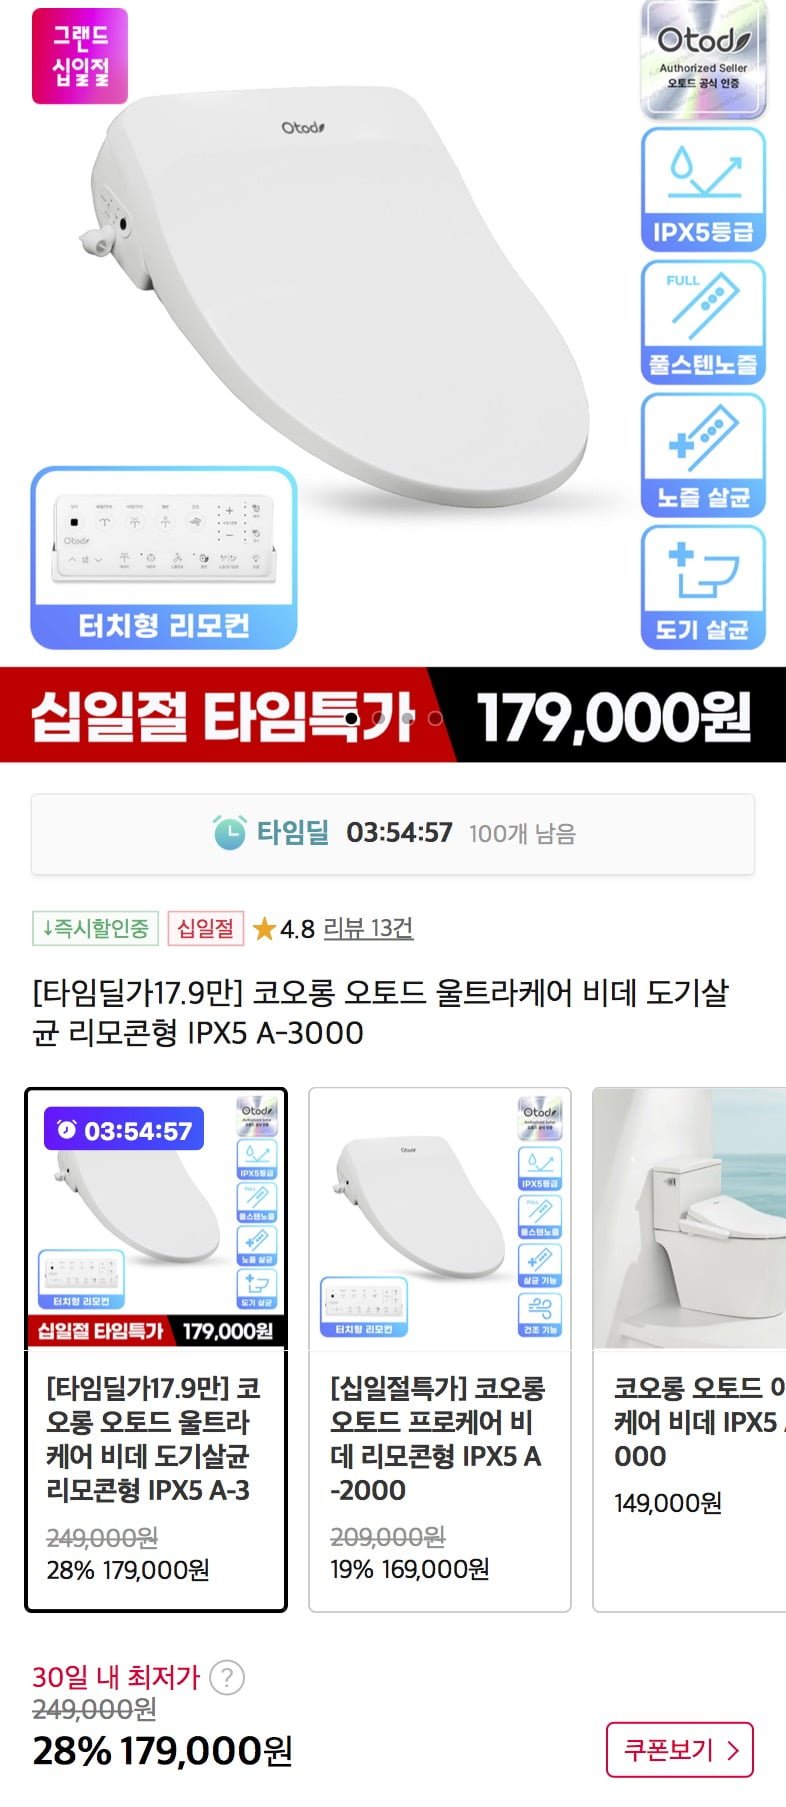This screenshot has height=1807, width=786.
Task: Tap the 그랜드 십일절 pink badge
Action: point(80,55)
